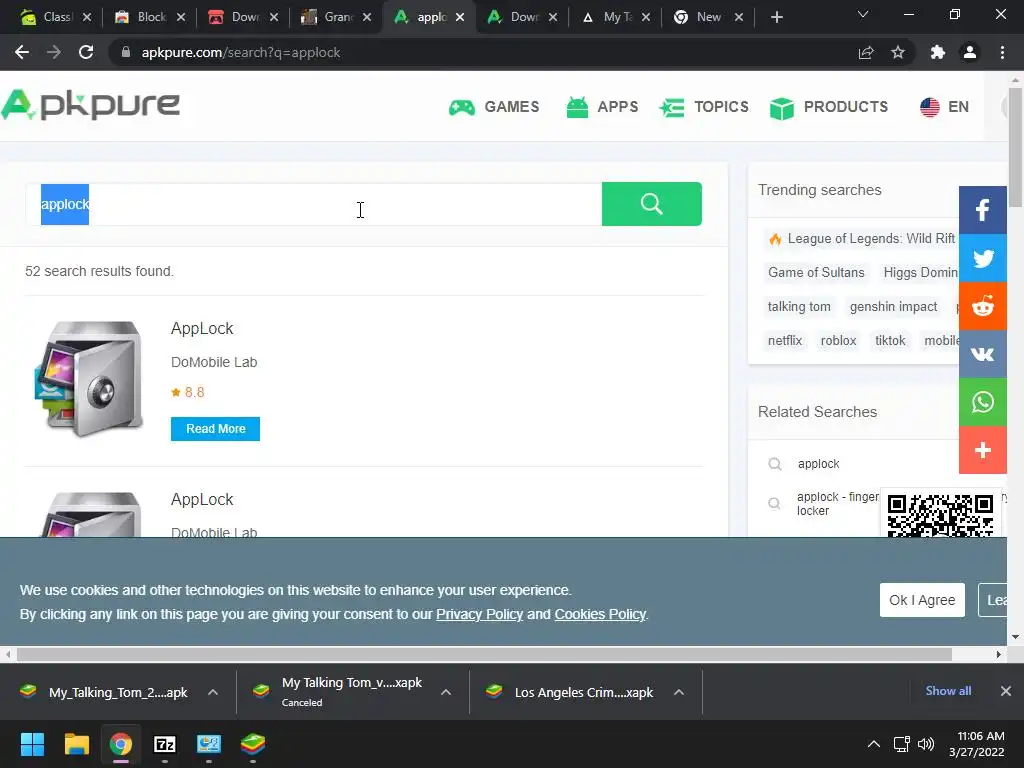Click related search applock
Viewport: 1024px width, 768px height.
point(818,464)
